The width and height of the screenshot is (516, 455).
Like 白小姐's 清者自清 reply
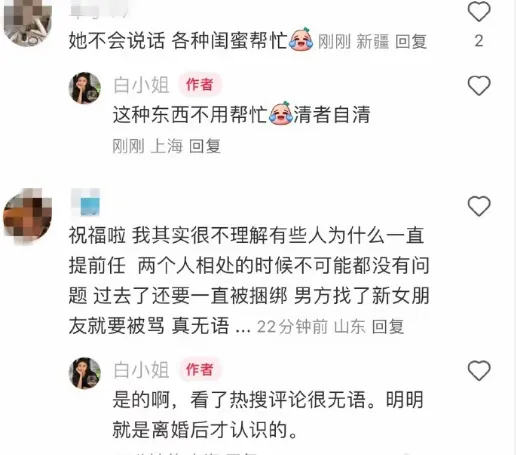coord(479,86)
